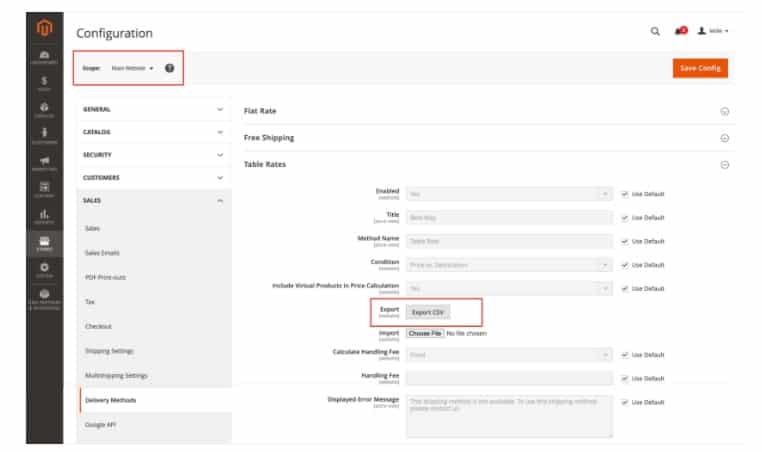
Task: Select Tax menu item
Action: click(x=90, y=302)
